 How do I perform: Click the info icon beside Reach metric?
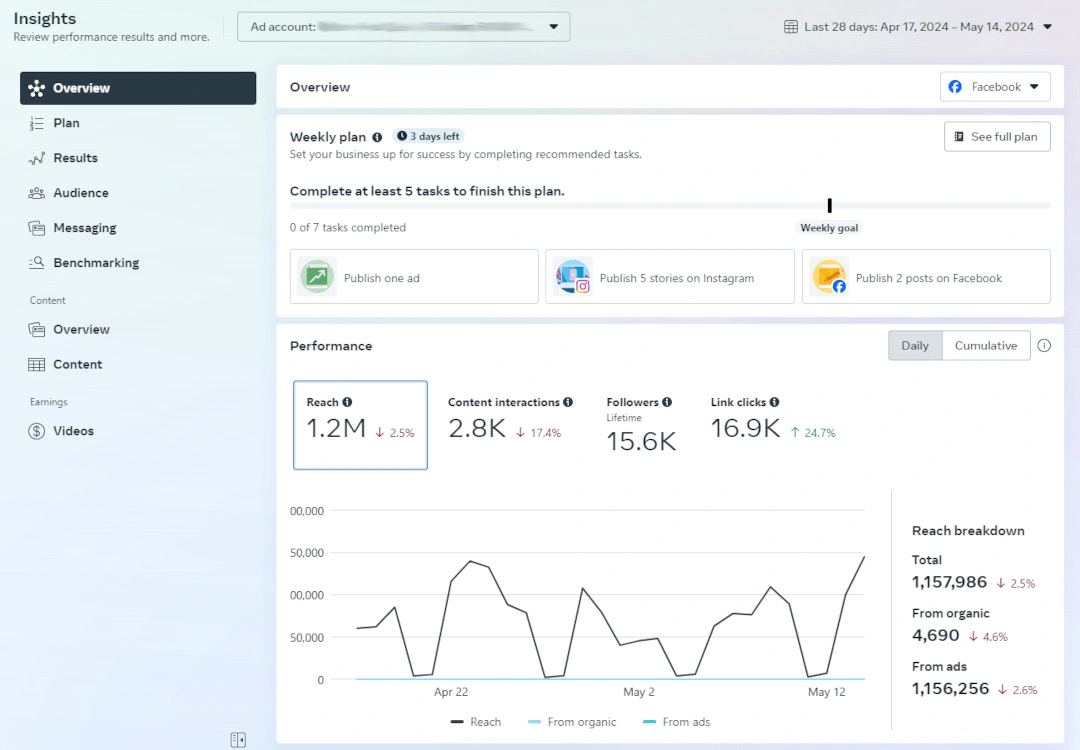pos(347,402)
